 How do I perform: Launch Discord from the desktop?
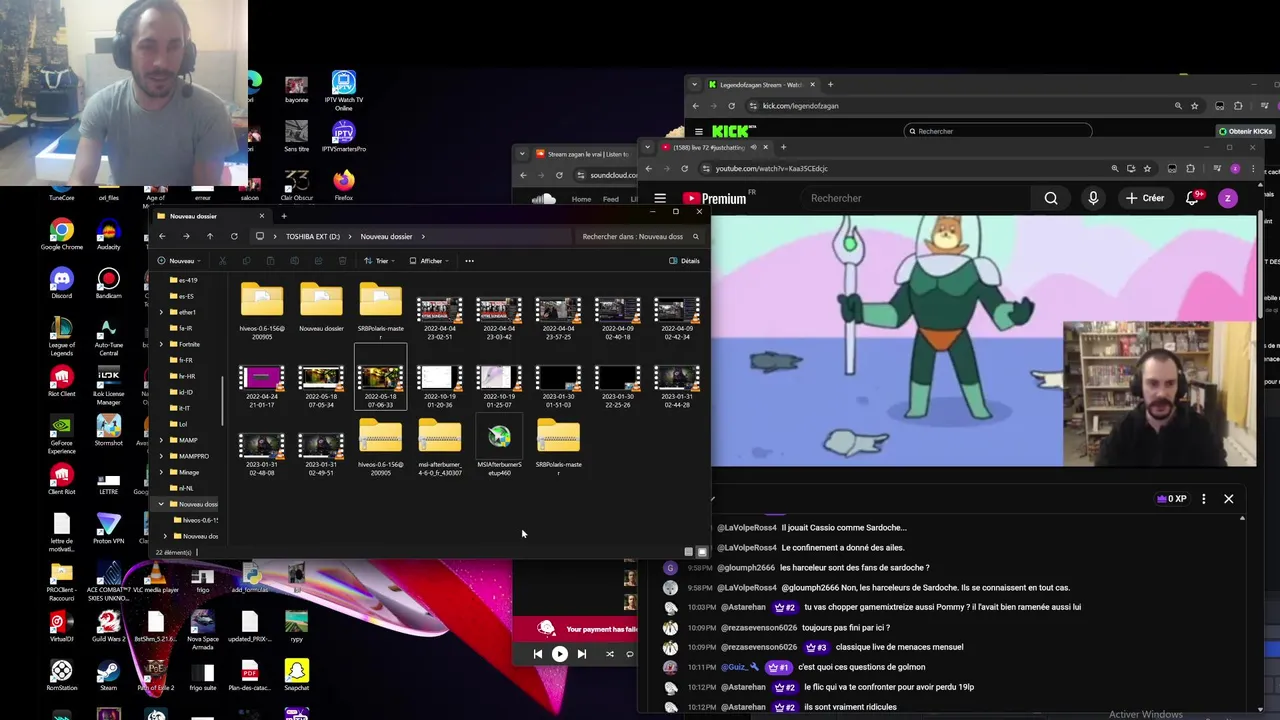coord(62,284)
